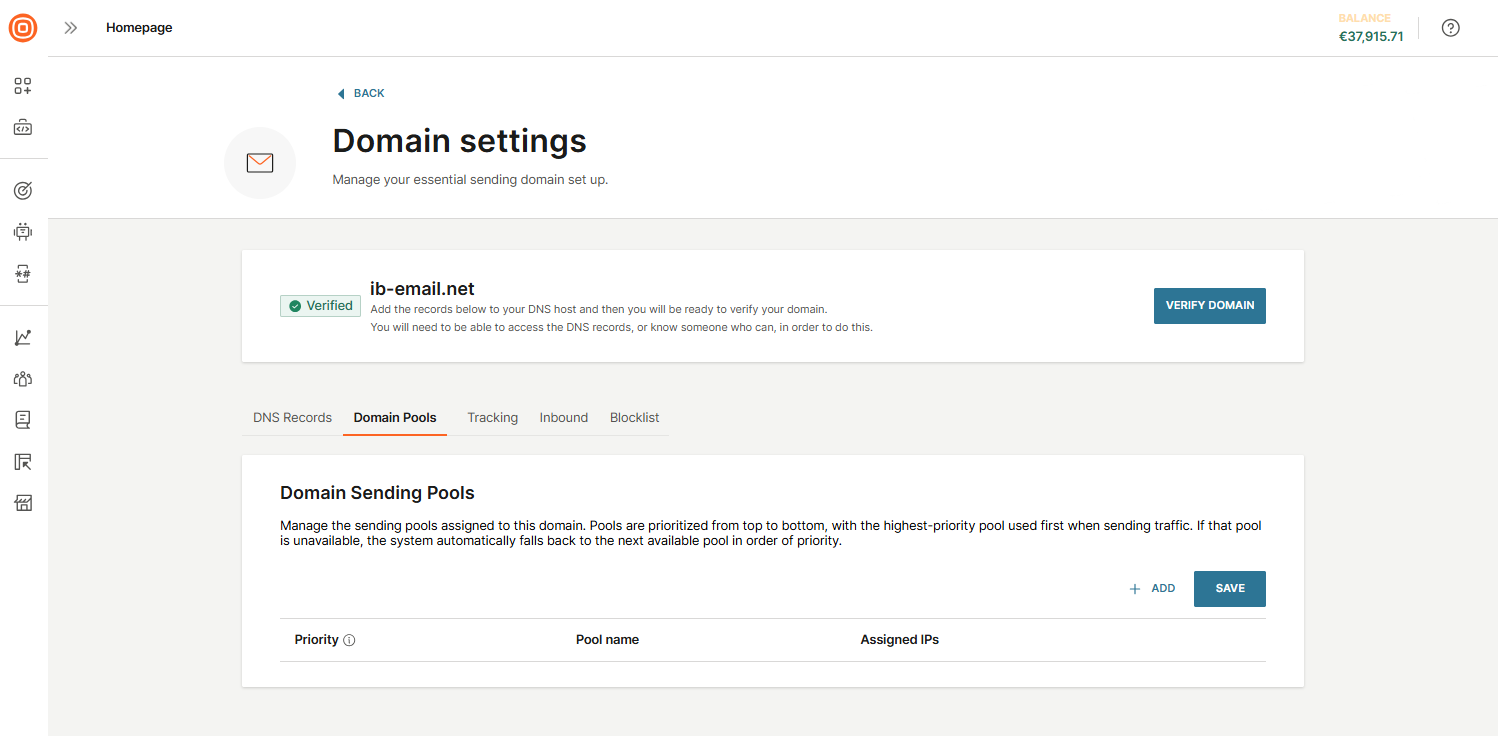This screenshot has height=736, width=1498.
Task: Open the marketplace storefront icon
Action: coord(22,502)
